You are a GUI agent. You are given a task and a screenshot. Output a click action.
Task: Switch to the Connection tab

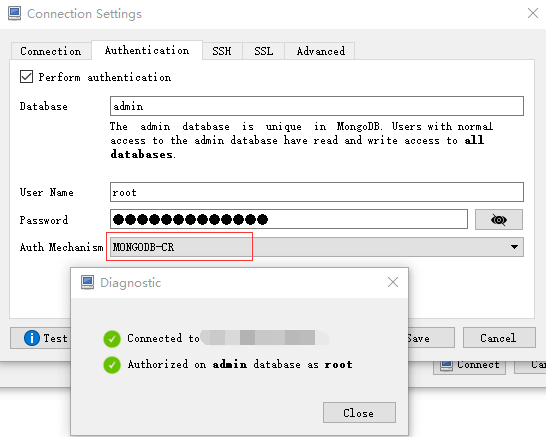point(51,51)
